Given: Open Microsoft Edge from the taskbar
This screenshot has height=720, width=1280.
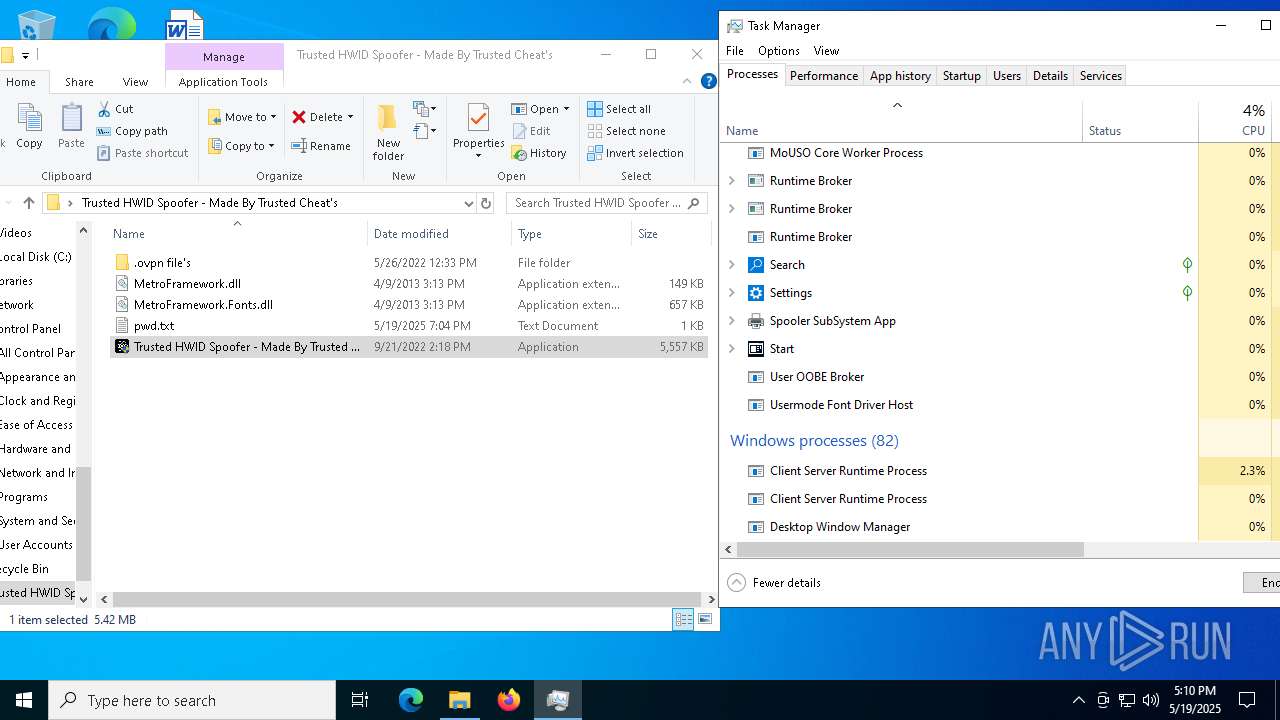Looking at the screenshot, I should point(411,700).
